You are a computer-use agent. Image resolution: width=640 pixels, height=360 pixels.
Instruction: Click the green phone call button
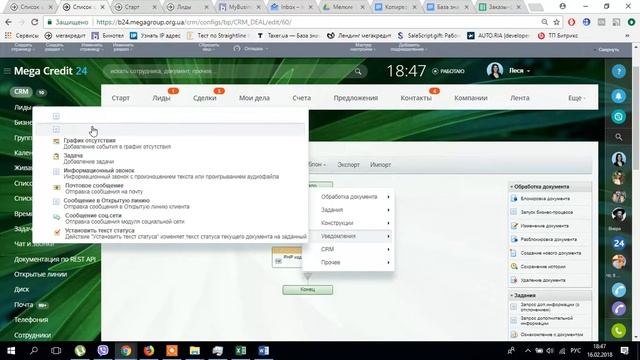619,331
